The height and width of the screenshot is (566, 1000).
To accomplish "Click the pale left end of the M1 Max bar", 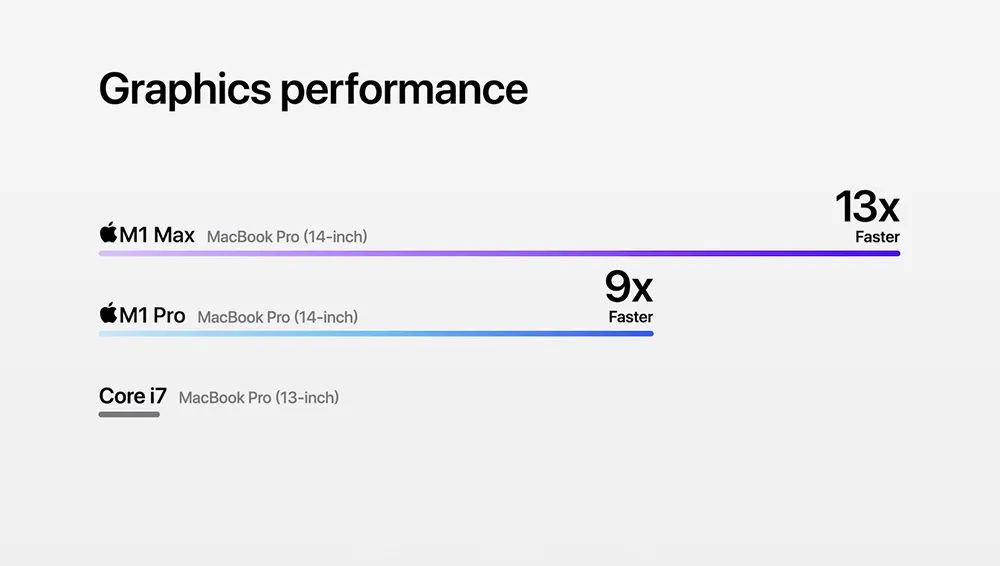I will [108, 253].
